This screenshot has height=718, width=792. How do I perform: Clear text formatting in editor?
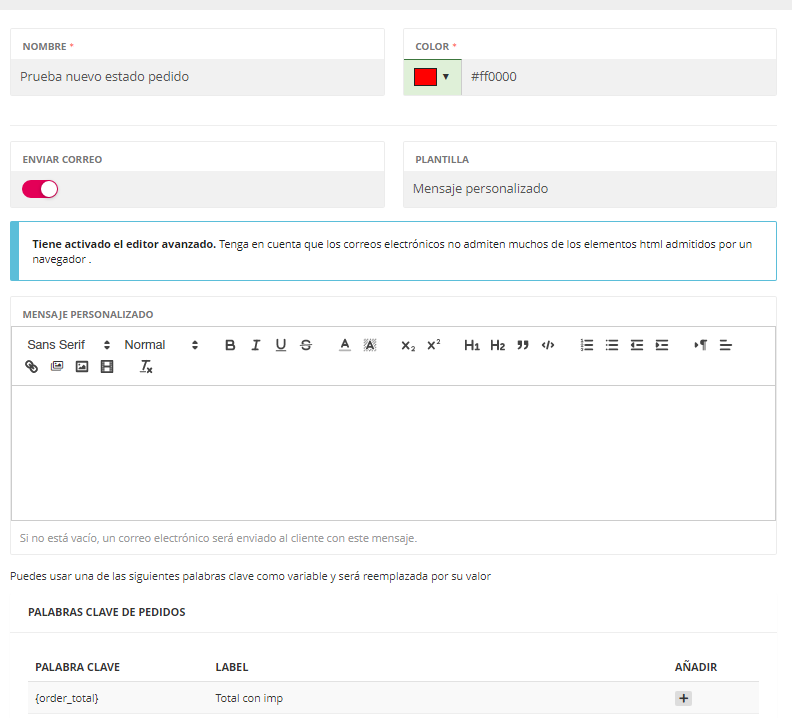(146, 367)
